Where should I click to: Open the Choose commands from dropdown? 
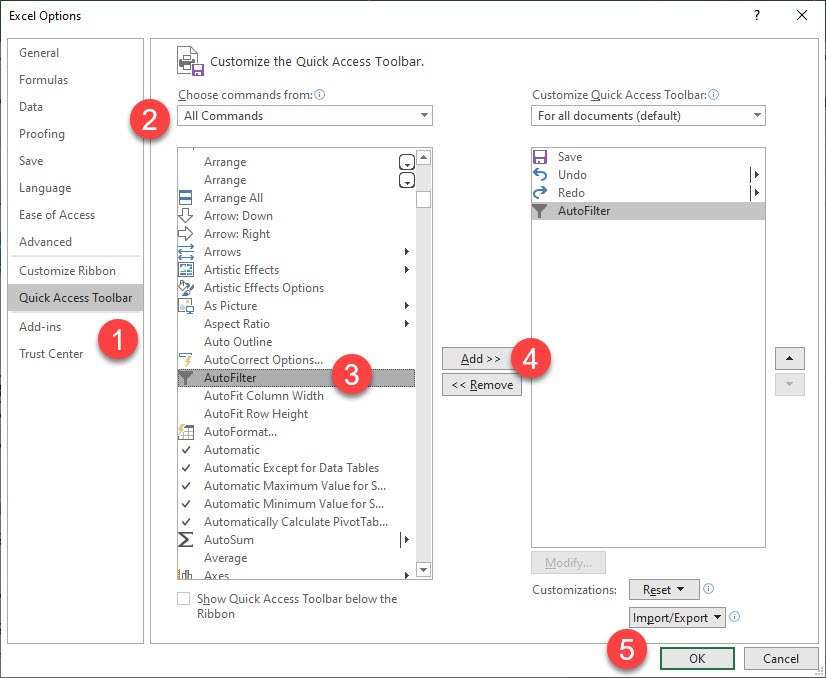(x=304, y=115)
